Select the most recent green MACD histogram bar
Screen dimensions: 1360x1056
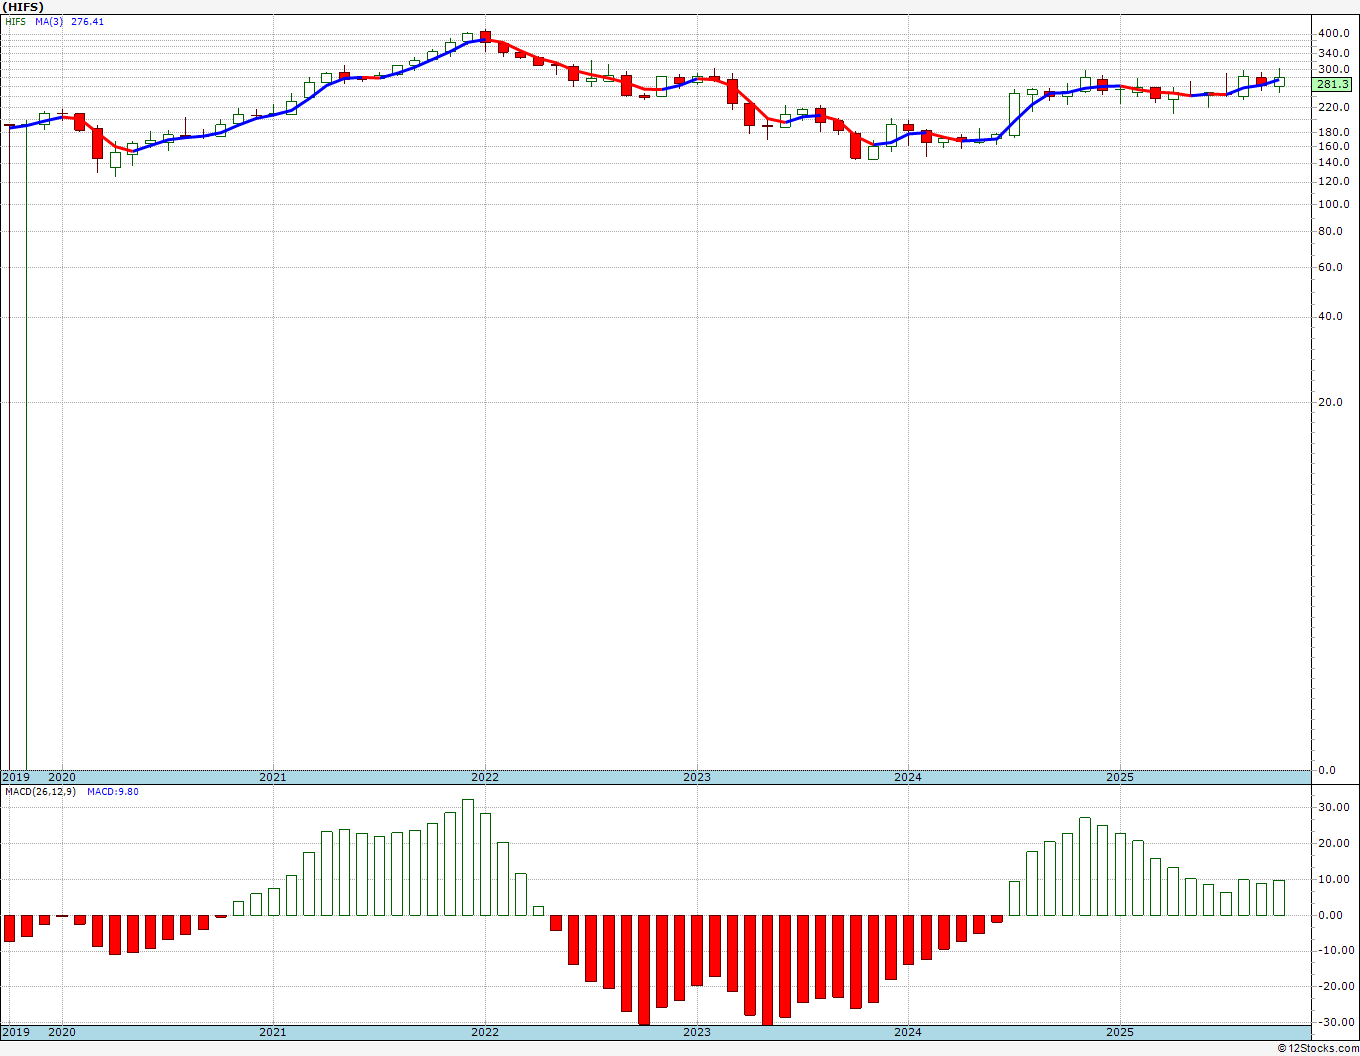click(1279, 898)
